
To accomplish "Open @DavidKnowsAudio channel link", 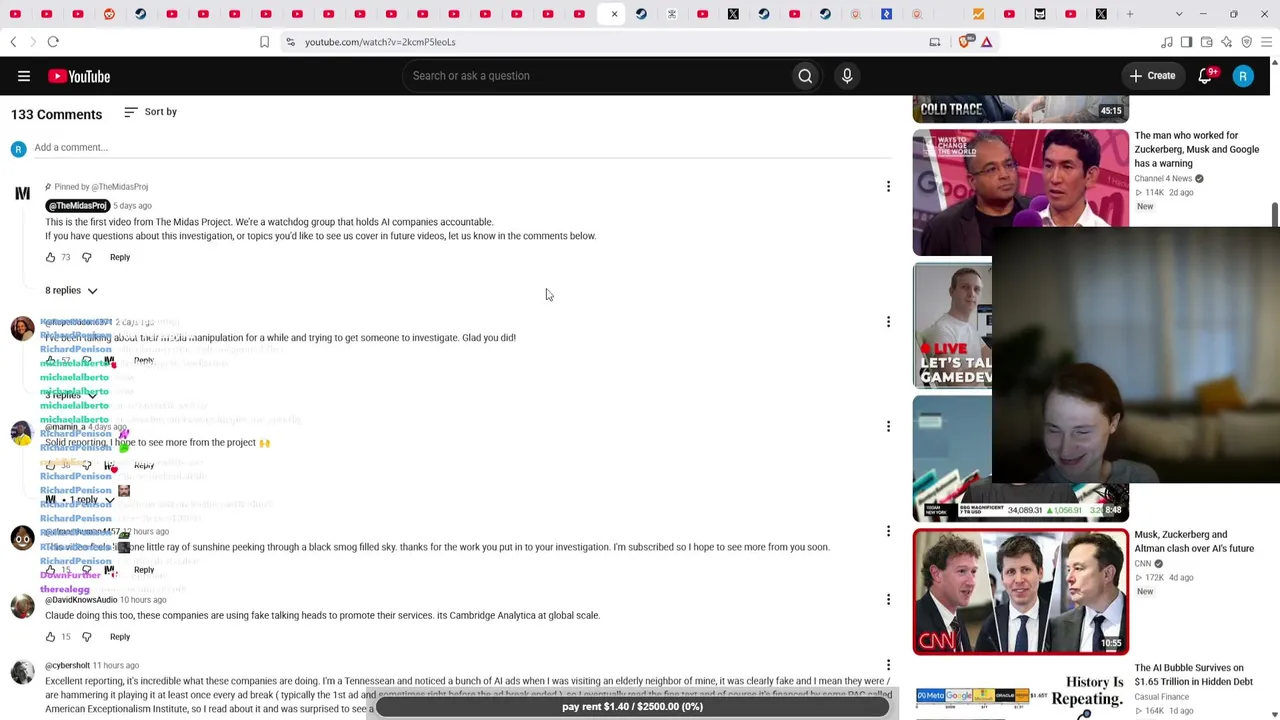I will coord(81,600).
